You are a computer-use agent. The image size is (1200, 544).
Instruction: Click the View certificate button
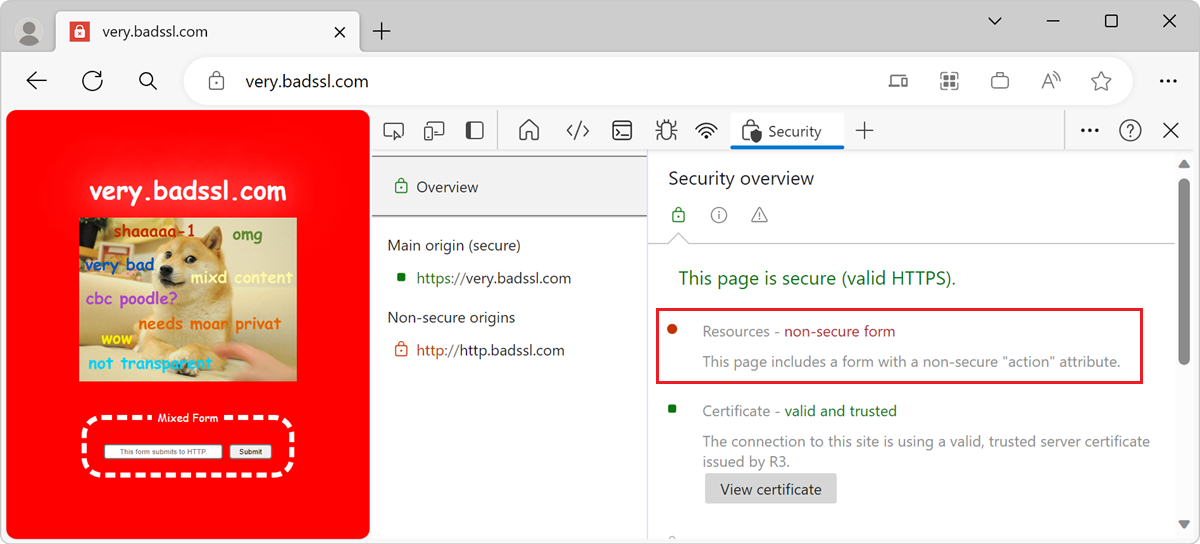[x=770, y=489]
